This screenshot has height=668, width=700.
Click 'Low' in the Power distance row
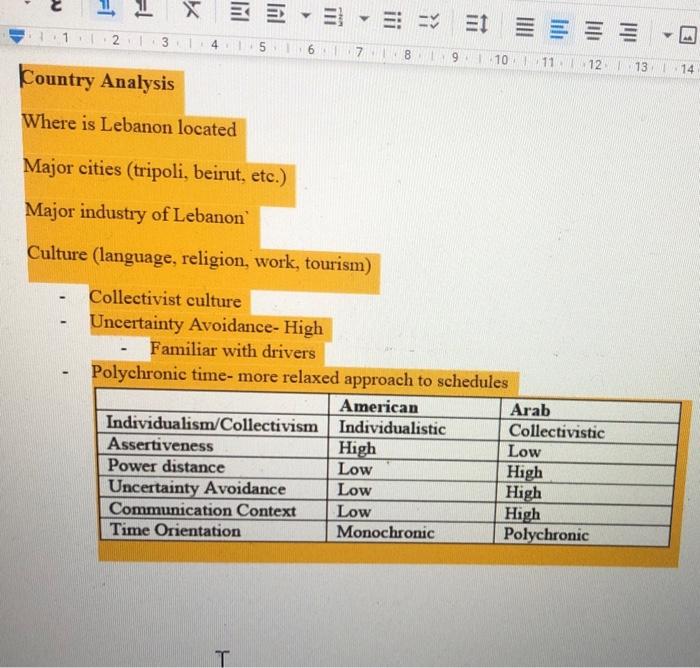click(355, 469)
